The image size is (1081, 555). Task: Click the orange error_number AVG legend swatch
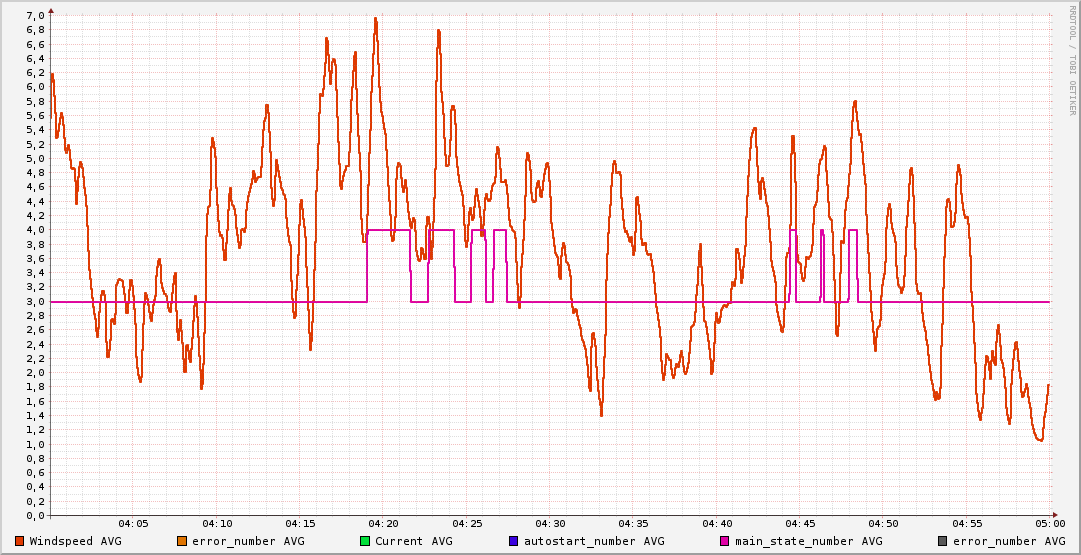tap(181, 541)
